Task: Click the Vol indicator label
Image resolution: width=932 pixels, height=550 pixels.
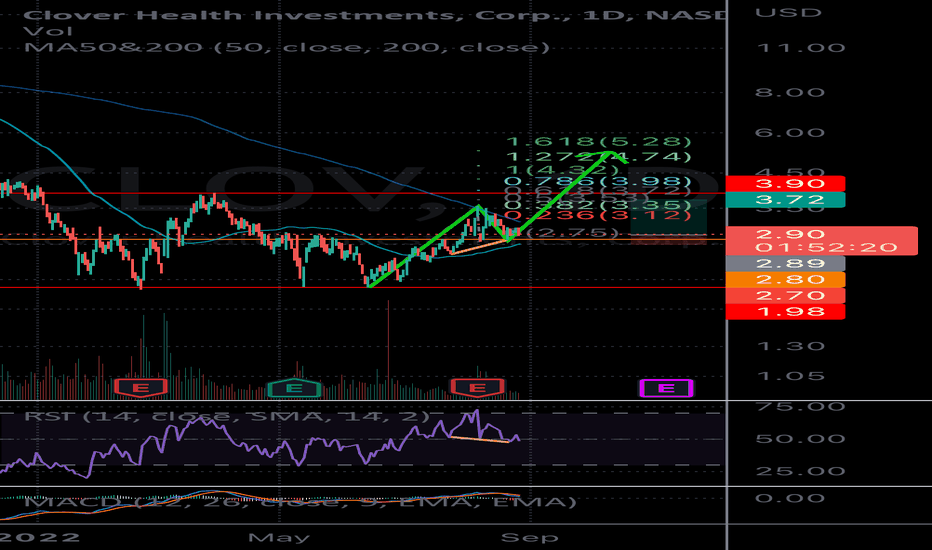Action: point(48,32)
